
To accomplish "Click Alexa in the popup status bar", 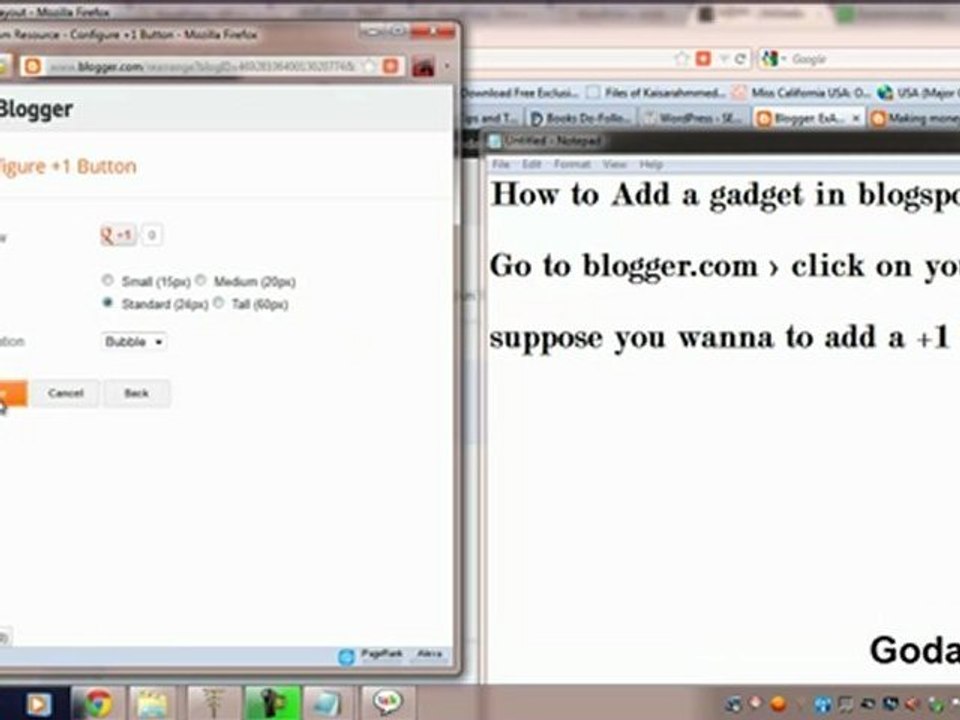I will (x=430, y=654).
